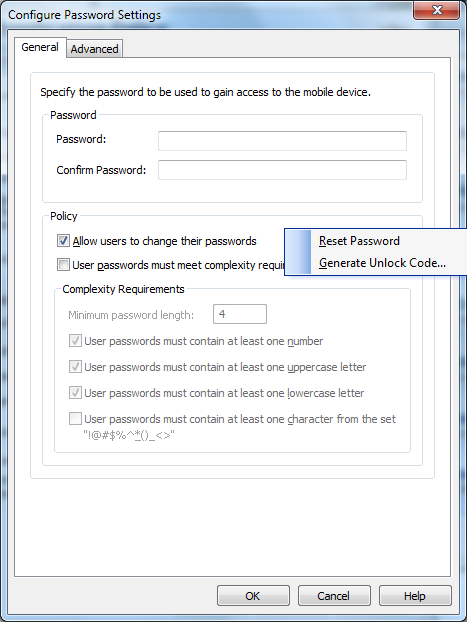Viewport: 470px width, 622px height.
Task: Toggle at least one uppercase letter checkbox
Action: (x=75, y=367)
